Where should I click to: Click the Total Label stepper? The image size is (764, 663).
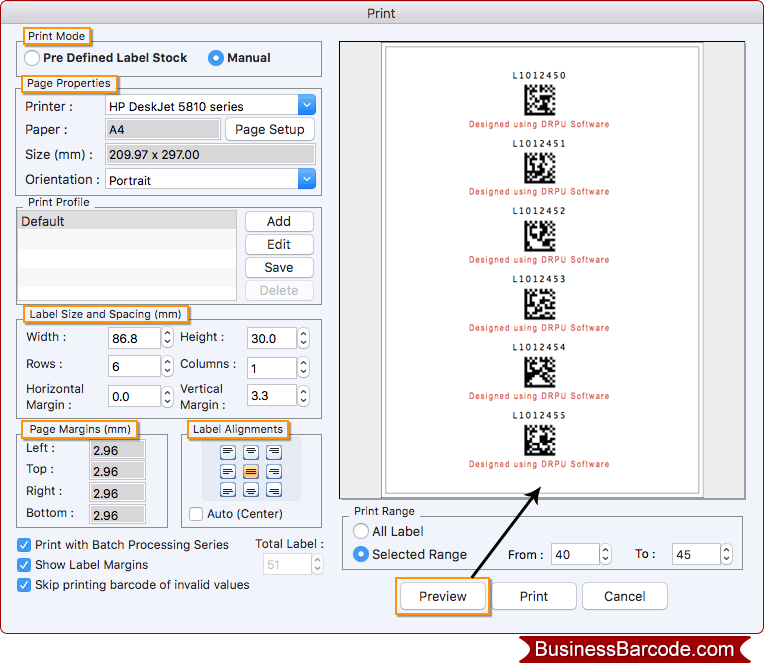pyautogui.click(x=317, y=564)
